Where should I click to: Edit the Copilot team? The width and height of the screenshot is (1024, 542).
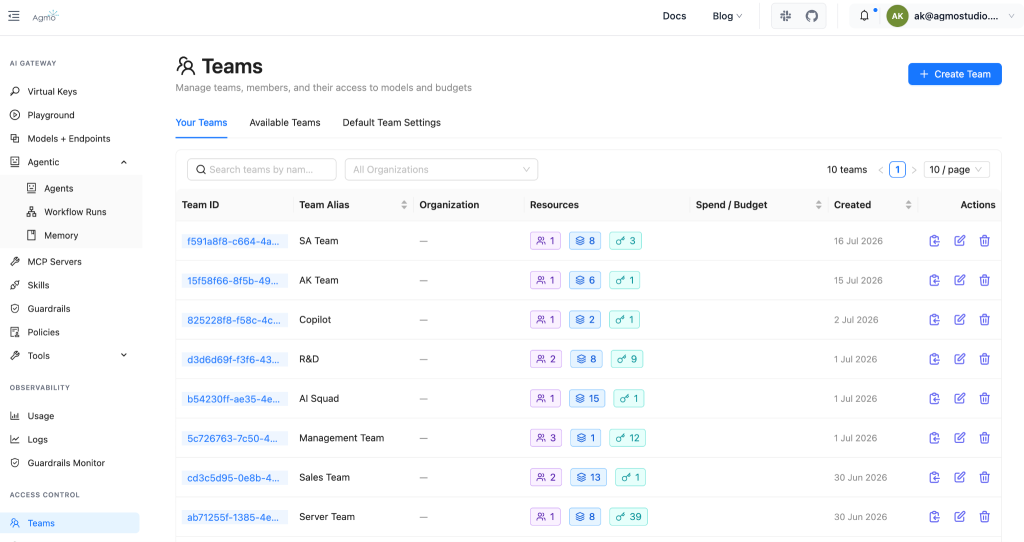[x=959, y=320]
